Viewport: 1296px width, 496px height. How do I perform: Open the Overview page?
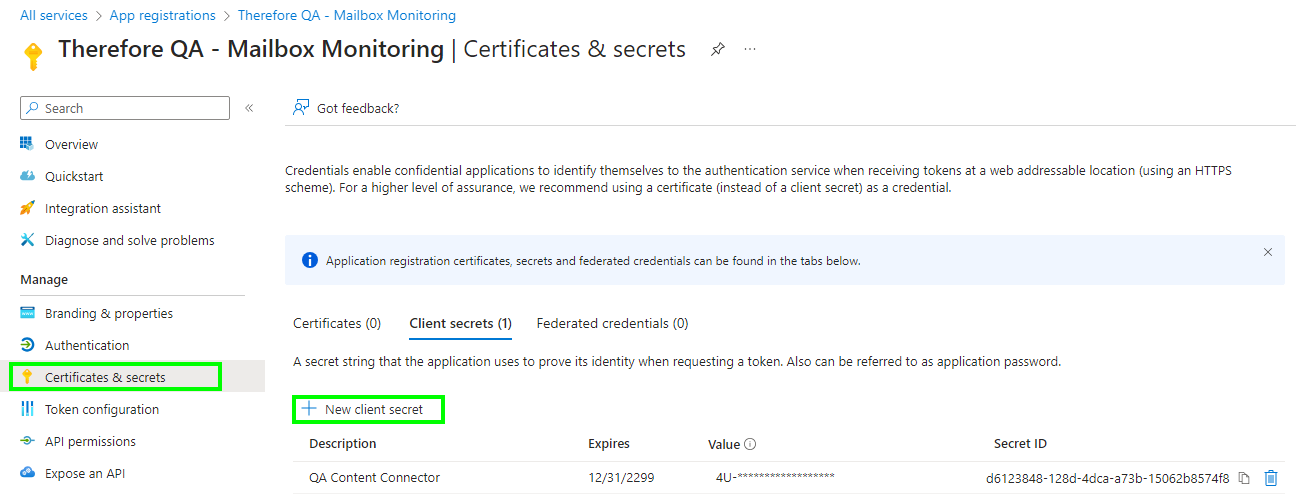click(71, 144)
